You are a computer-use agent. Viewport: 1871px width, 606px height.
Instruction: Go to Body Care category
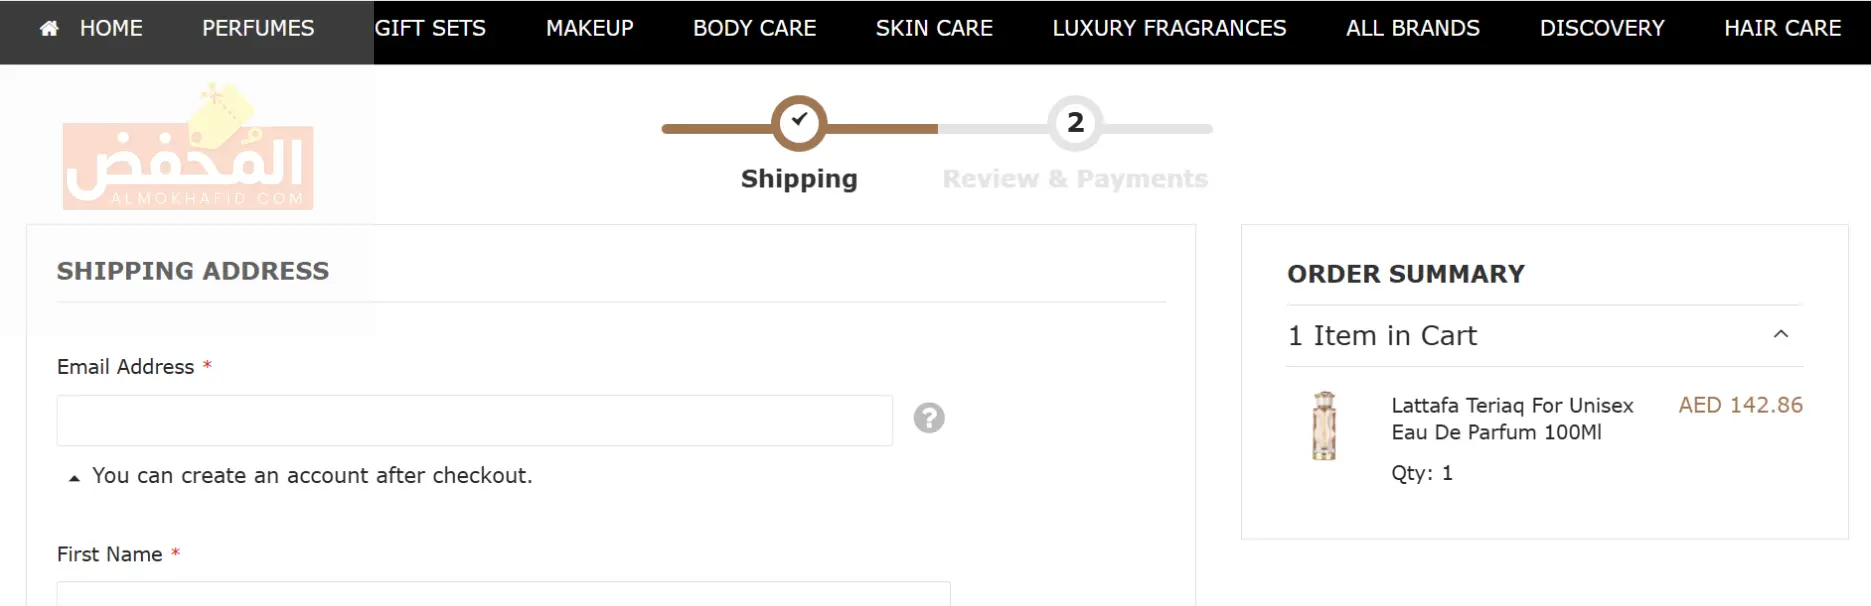(755, 29)
